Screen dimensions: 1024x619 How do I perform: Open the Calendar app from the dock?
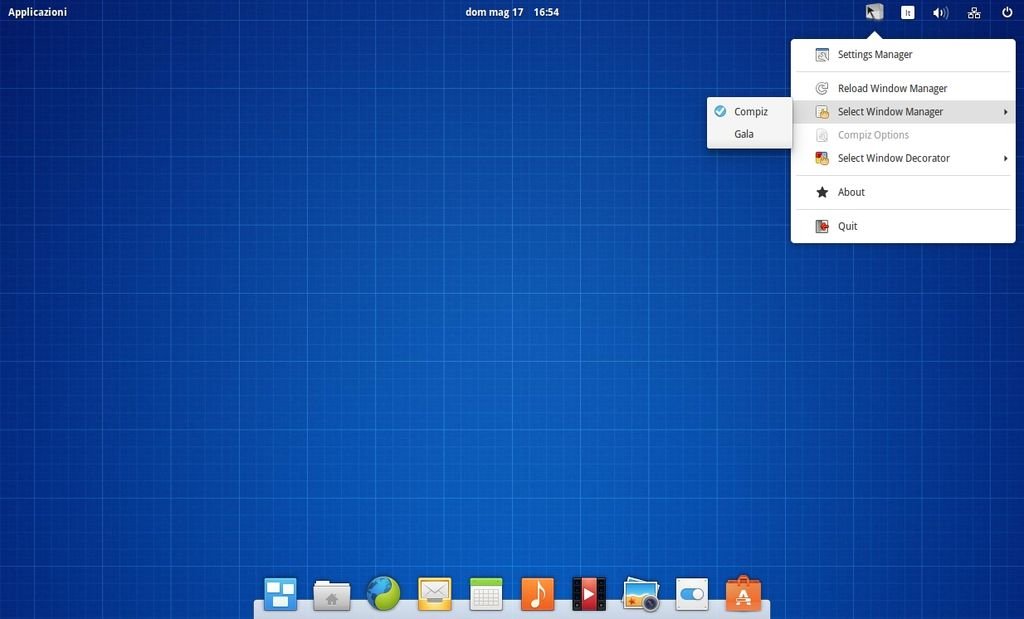point(486,594)
